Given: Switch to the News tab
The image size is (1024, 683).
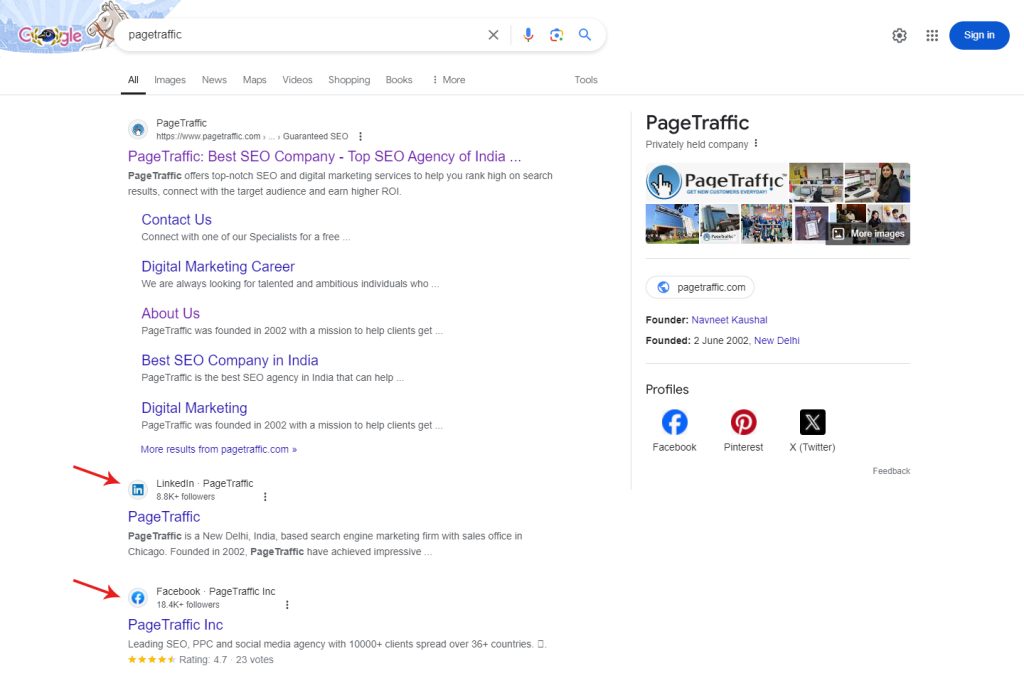Looking at the screenshot, I should click(x=214, y=80).
